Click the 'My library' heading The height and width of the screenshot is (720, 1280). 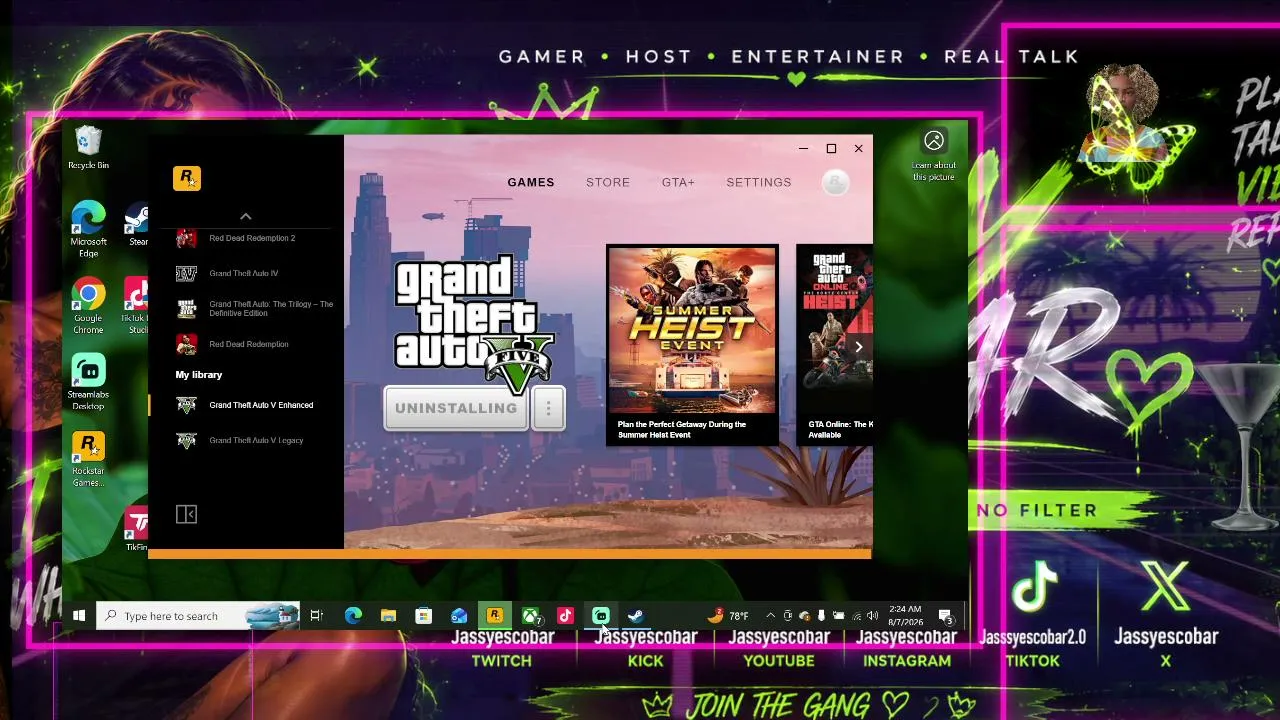point(199,374)
